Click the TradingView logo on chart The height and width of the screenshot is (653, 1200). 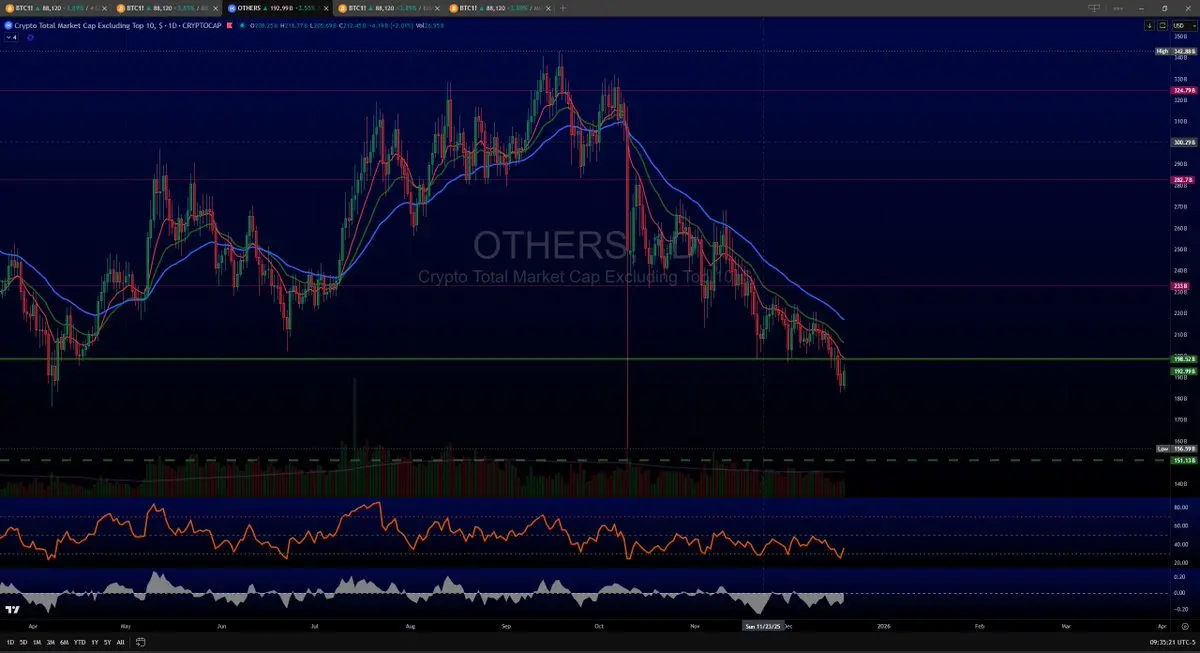tap(12, 609)
